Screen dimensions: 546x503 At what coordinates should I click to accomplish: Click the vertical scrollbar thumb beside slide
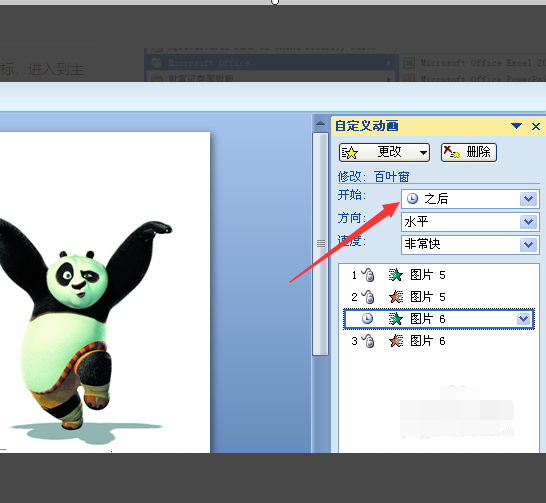pyautogui.click(x=320, y=244)
